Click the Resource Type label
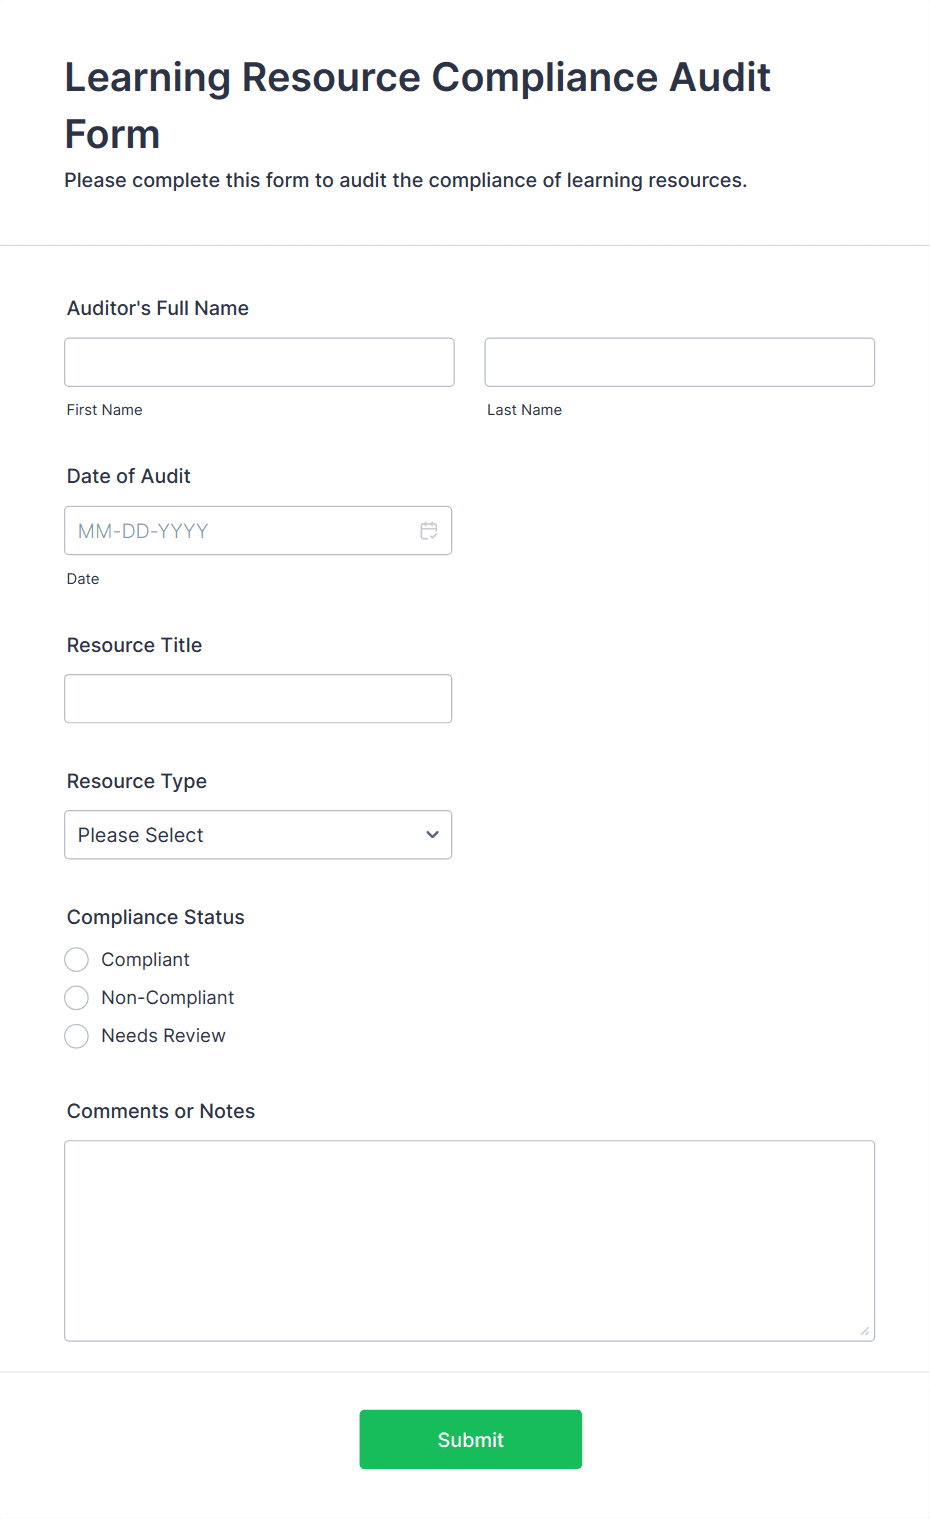This screenshot has width=930, height=1519. click(x=137, y=781)
